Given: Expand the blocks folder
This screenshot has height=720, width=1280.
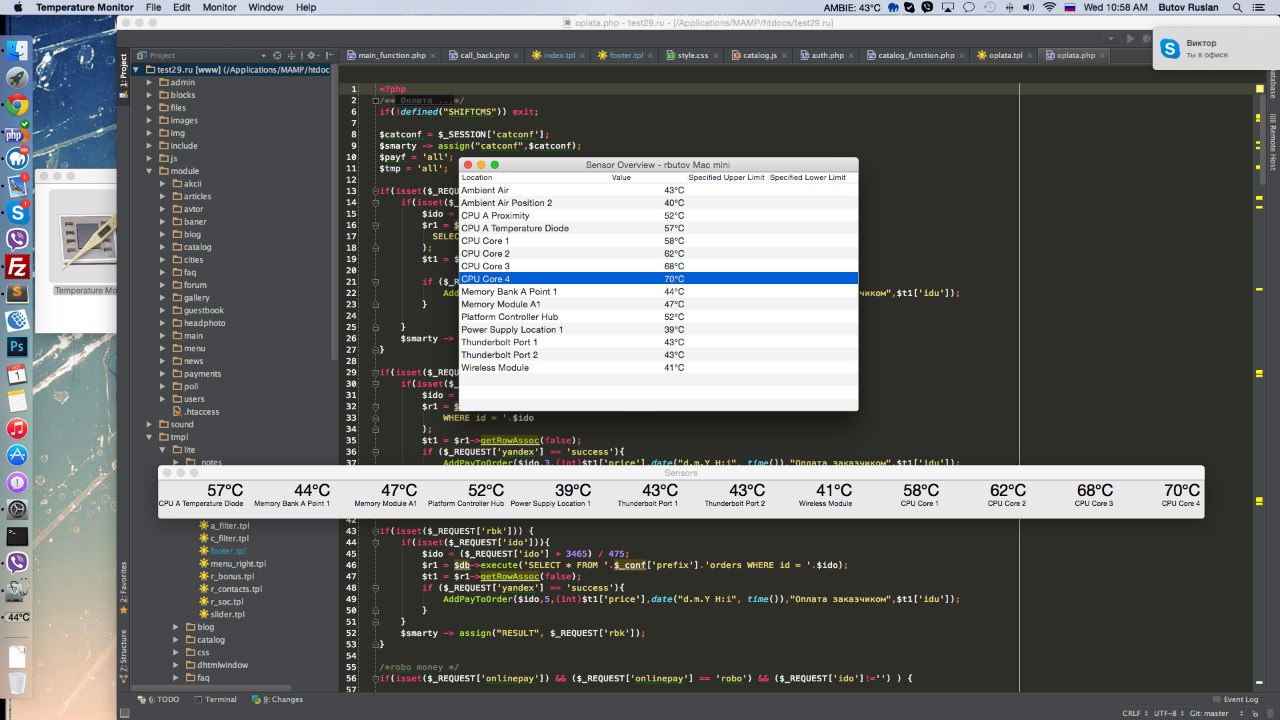Looking at the screenshot, I should pyautogui.click(x=150, y=95).
